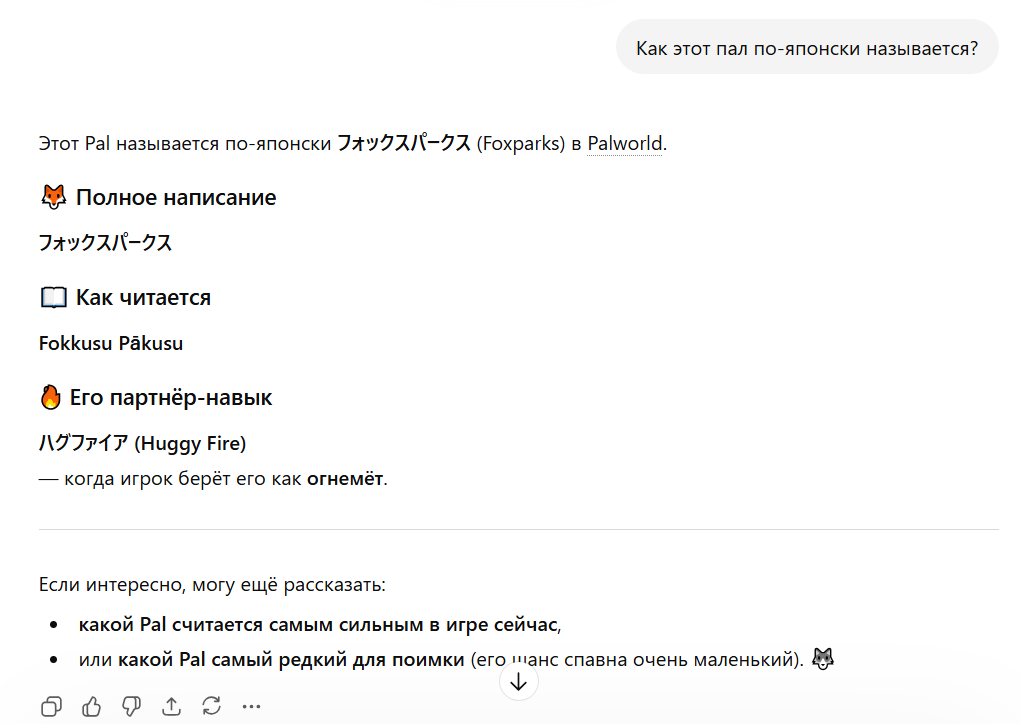Click the wolf emoji ending the list
1021x724 pixels.
tap(823, 659)
